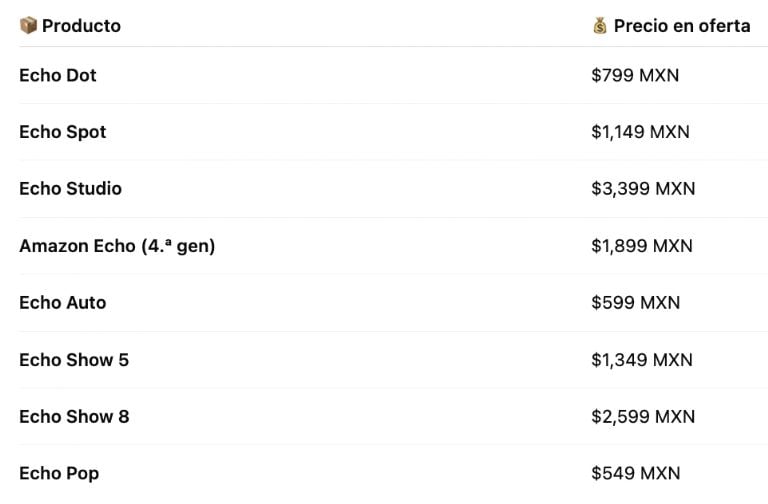Select the Echo Show 8 product name
Screen dimensions: 768x504
(74, 417)
